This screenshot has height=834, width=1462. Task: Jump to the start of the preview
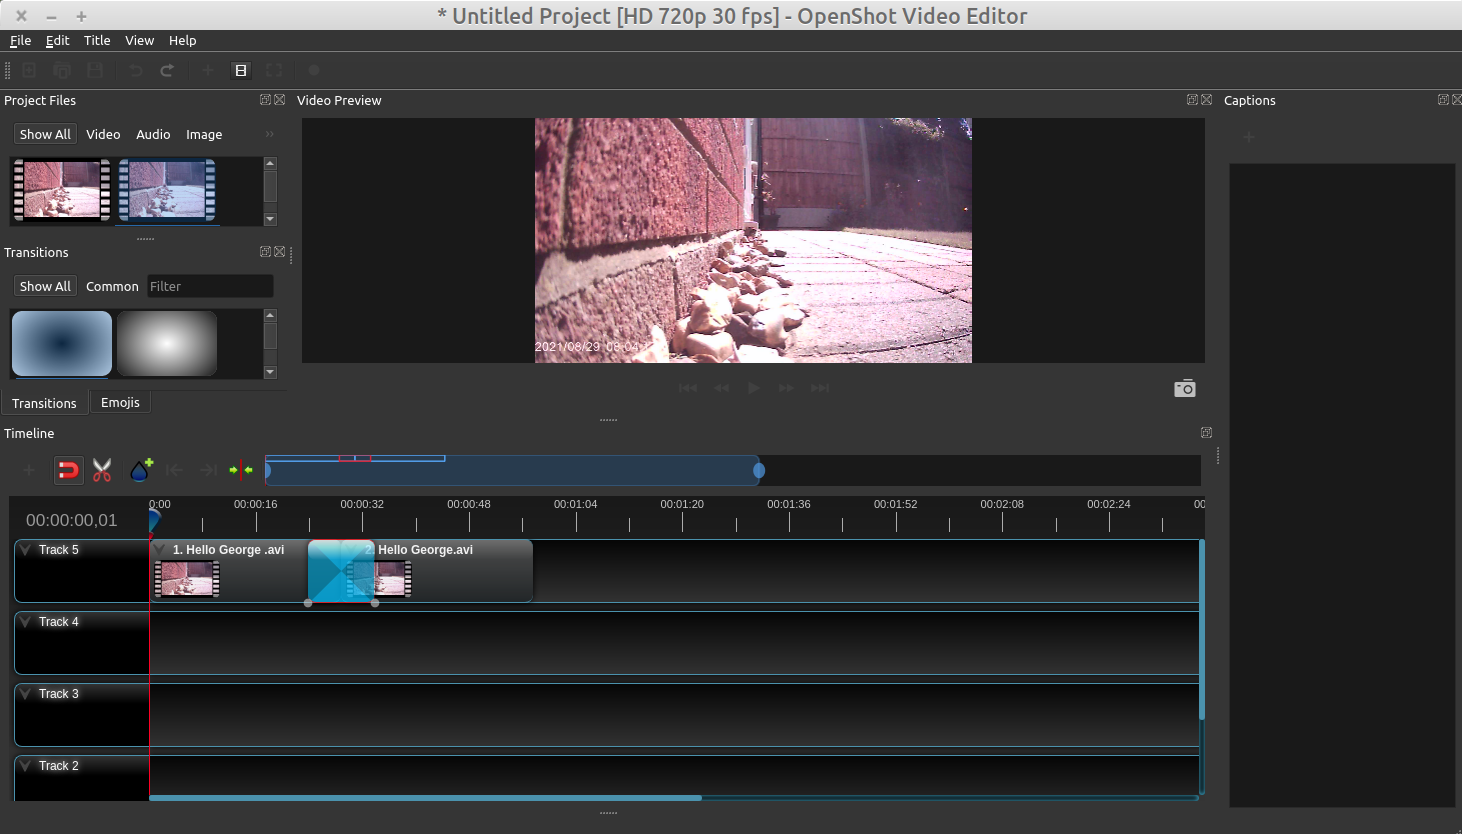pyautogui.click(x=688, y=388)
